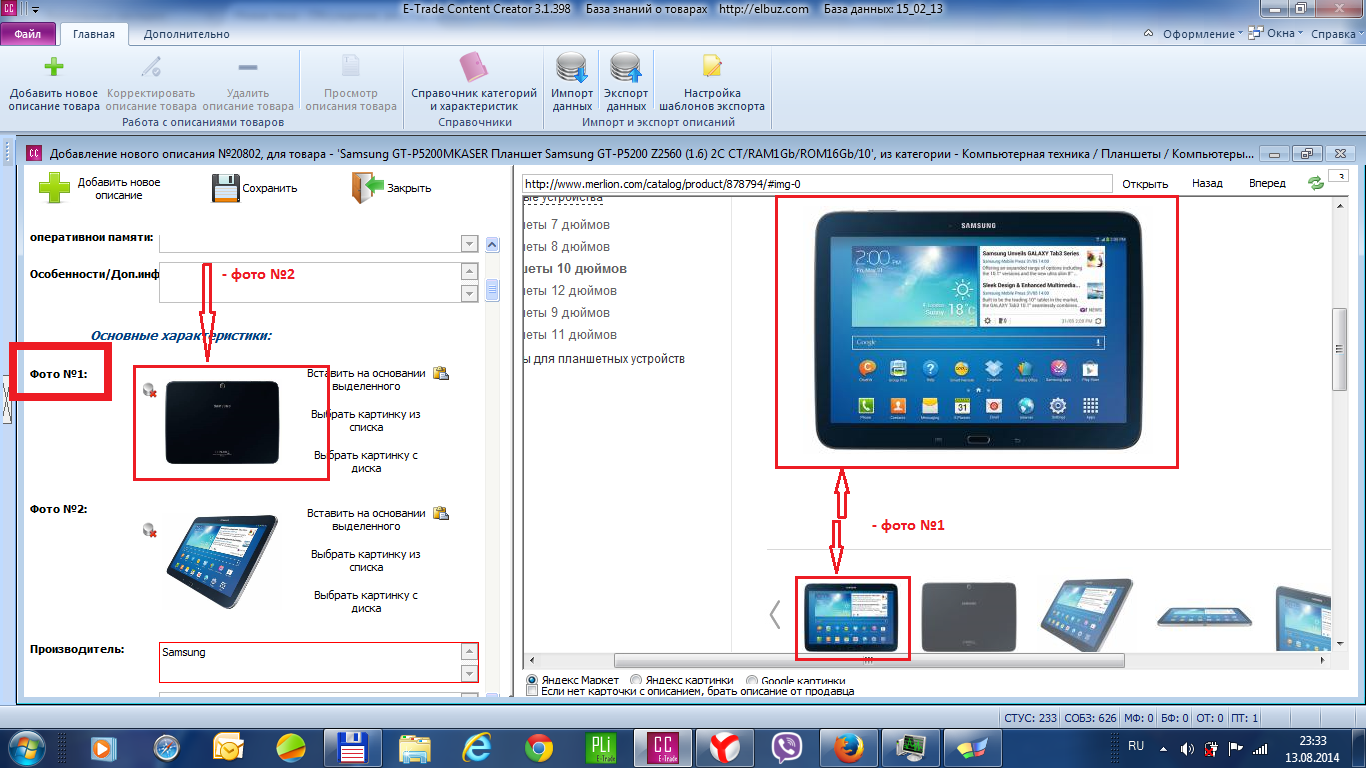The image size is (1366, 768).
Task: Click the paste icon beside Фото №1
Action: coord(440,374)
